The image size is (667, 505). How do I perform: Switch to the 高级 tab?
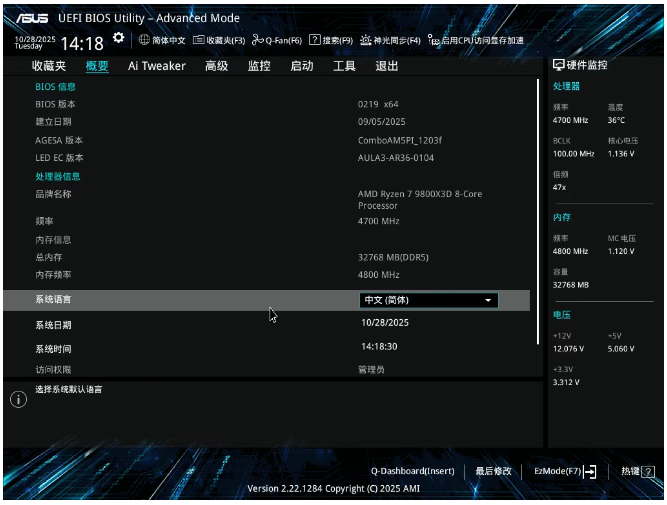point(216,66)
